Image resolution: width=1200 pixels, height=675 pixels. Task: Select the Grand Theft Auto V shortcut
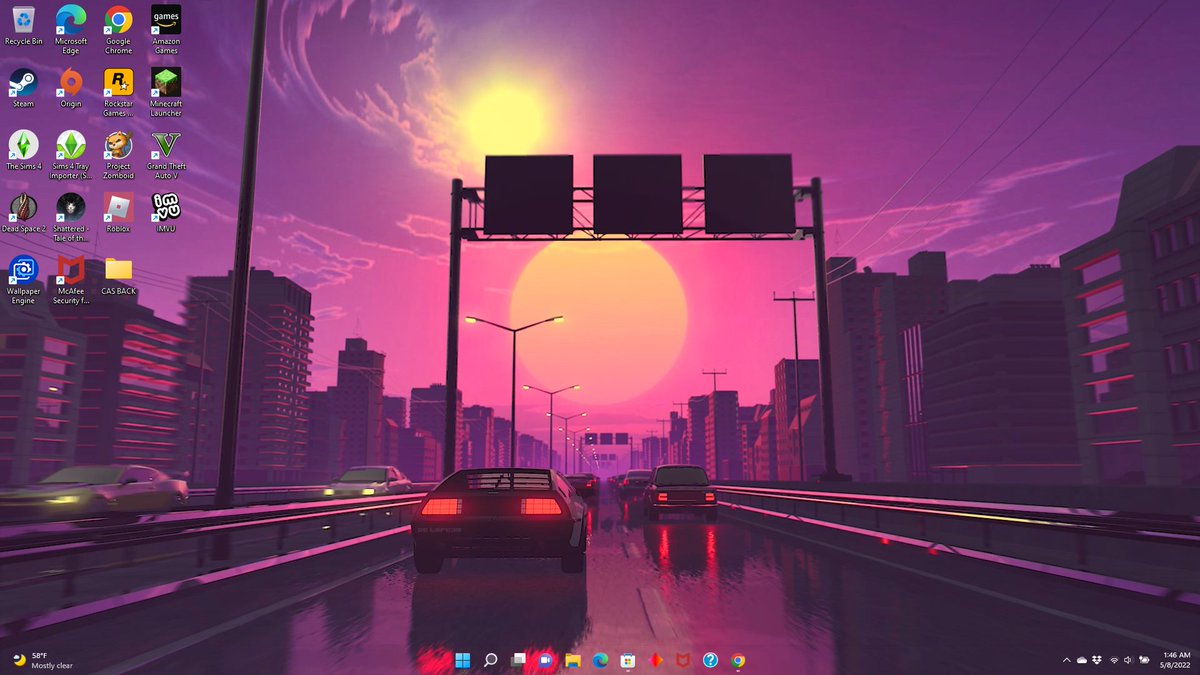click(x=166, y=155)
